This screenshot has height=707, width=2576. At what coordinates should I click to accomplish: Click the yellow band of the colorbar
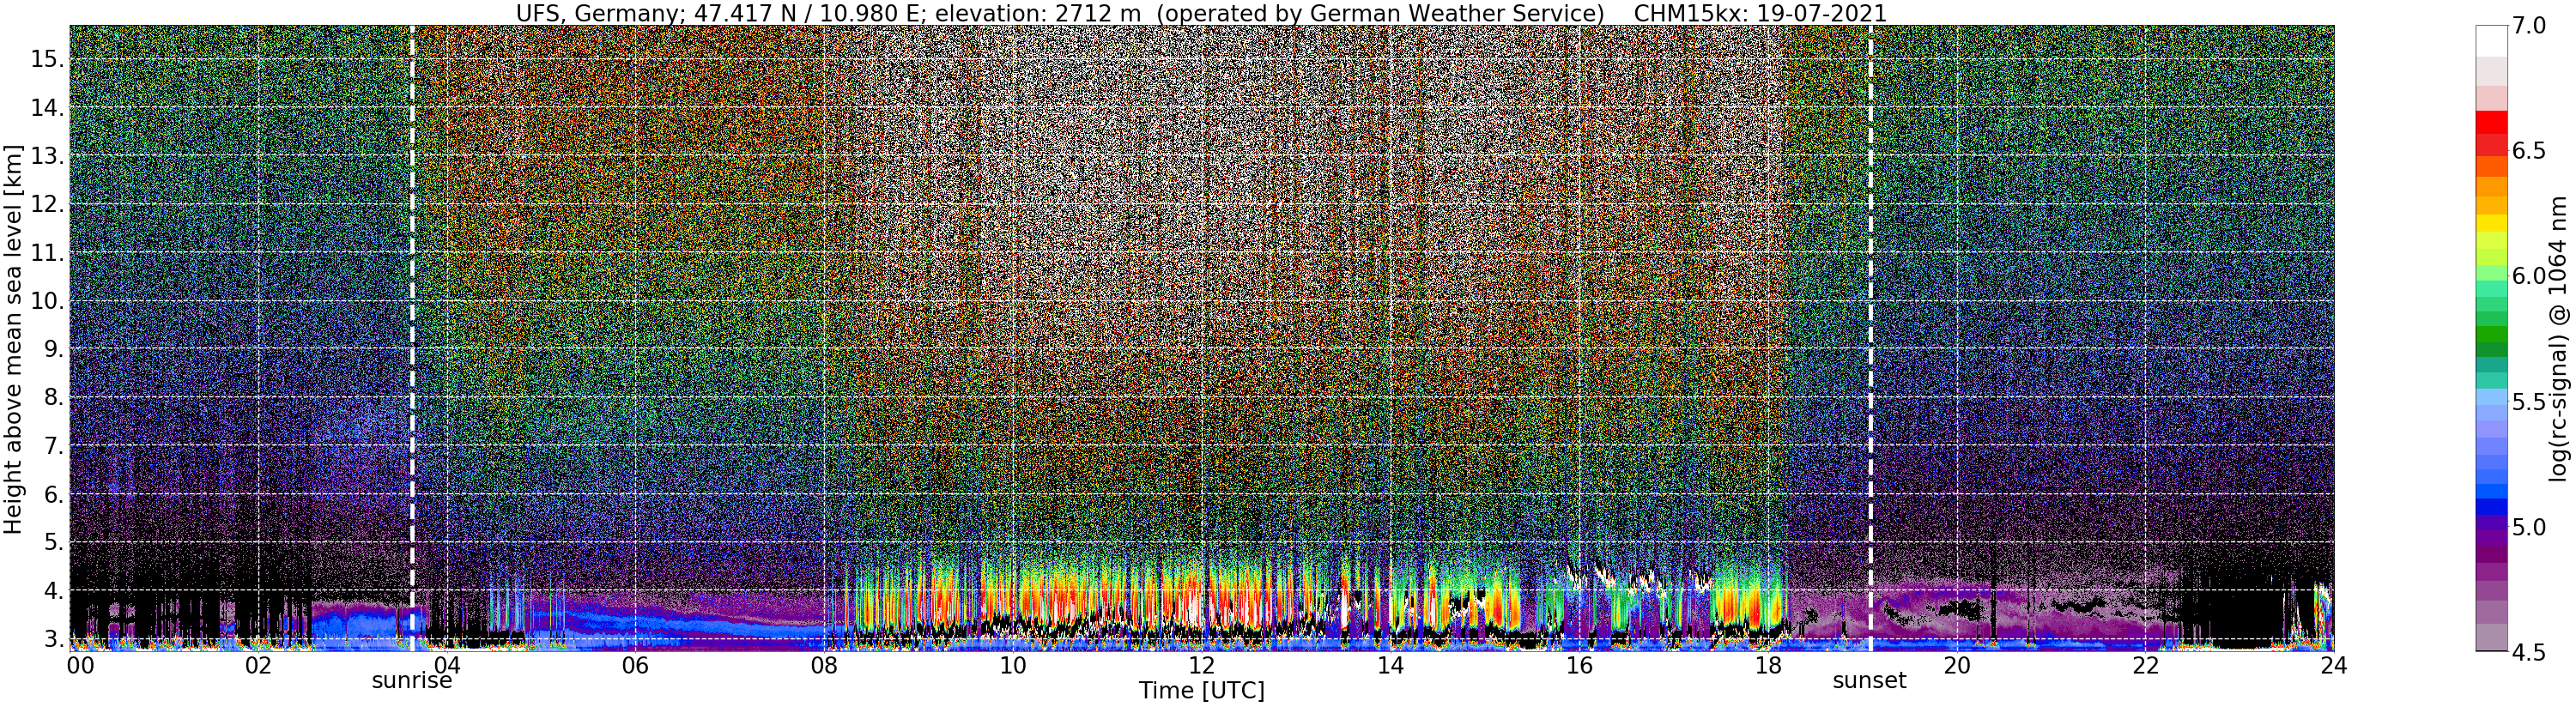2491,222
